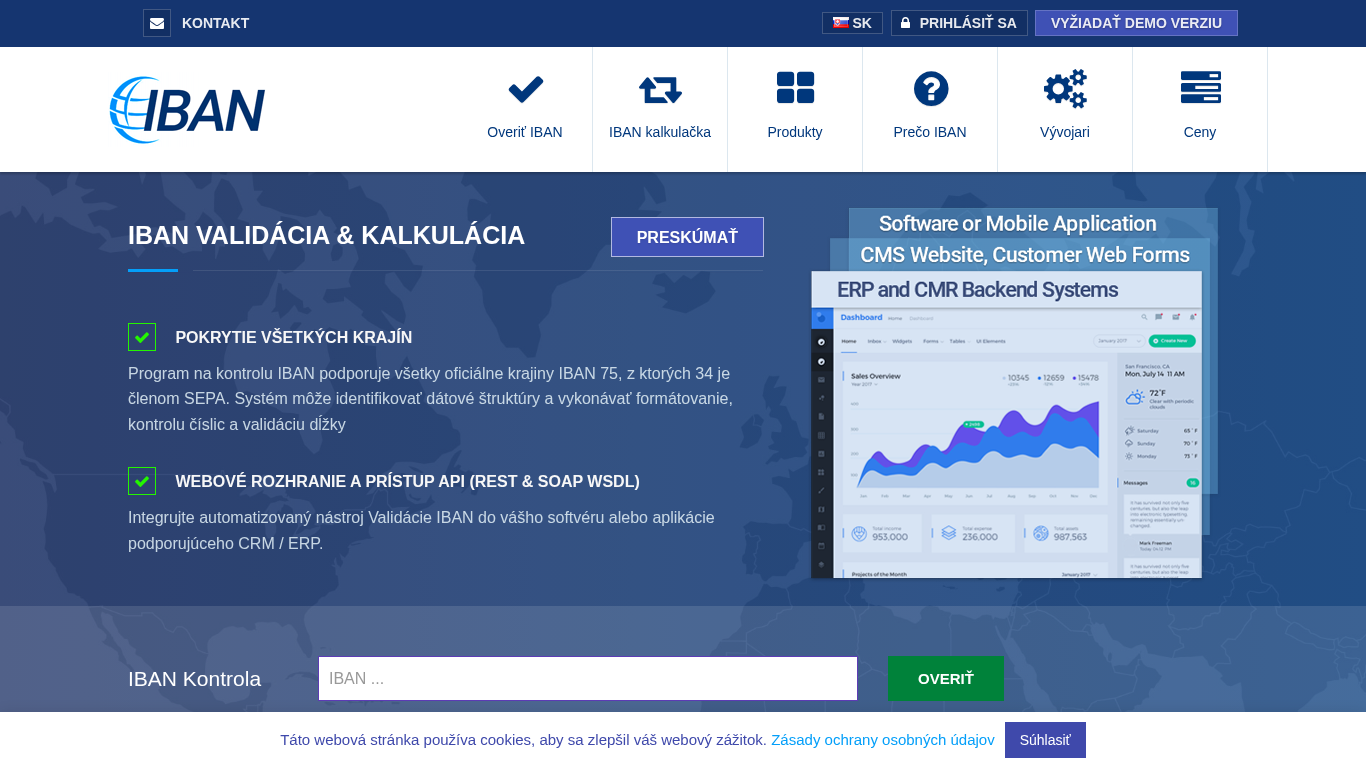
Task: Click the gears Vývojari icon
Action: click(x=1065, y=89)
